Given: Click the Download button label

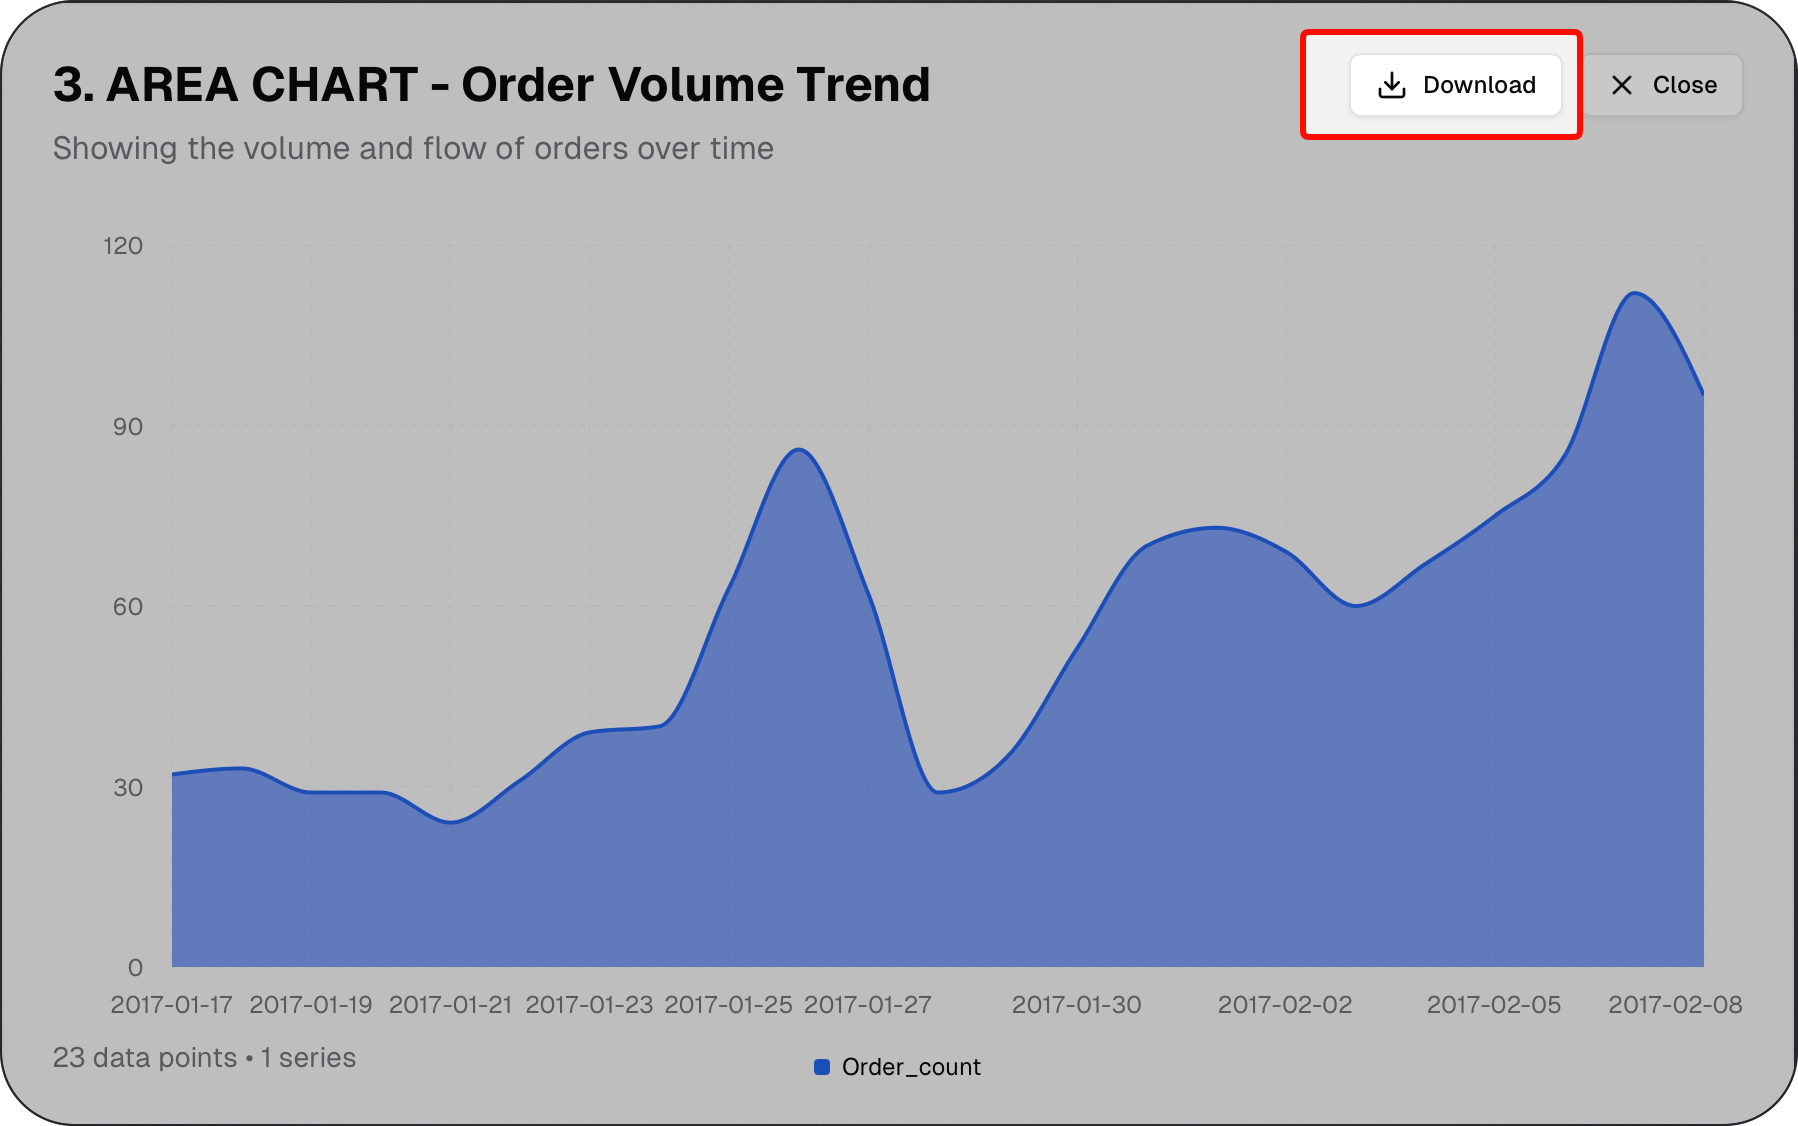Looking at the screenshot, I should coord(1479,85).
